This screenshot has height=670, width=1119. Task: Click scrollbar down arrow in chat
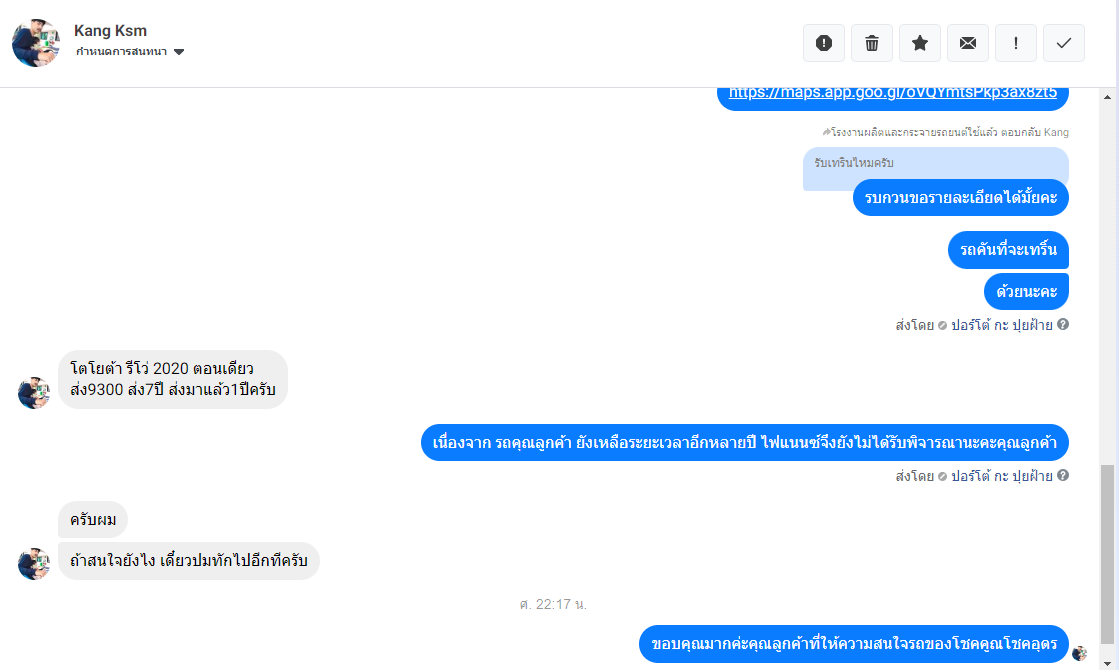[x=1107, y=664]
